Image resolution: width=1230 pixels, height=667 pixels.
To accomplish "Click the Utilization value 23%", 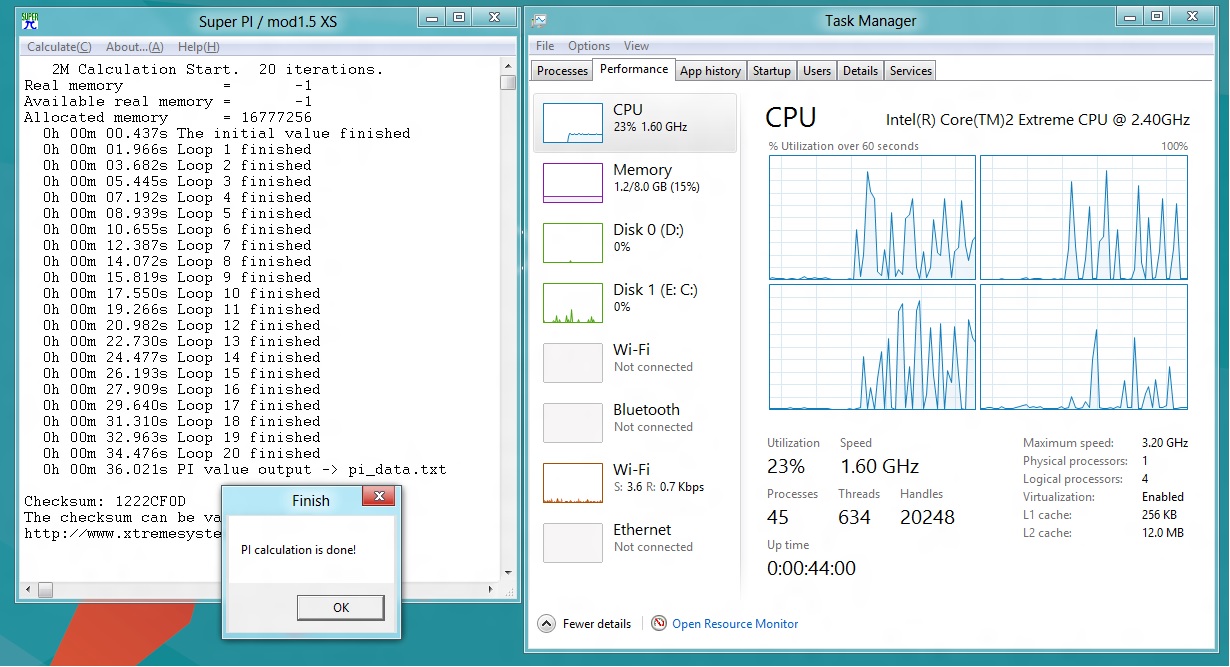I will pos(786,466).
